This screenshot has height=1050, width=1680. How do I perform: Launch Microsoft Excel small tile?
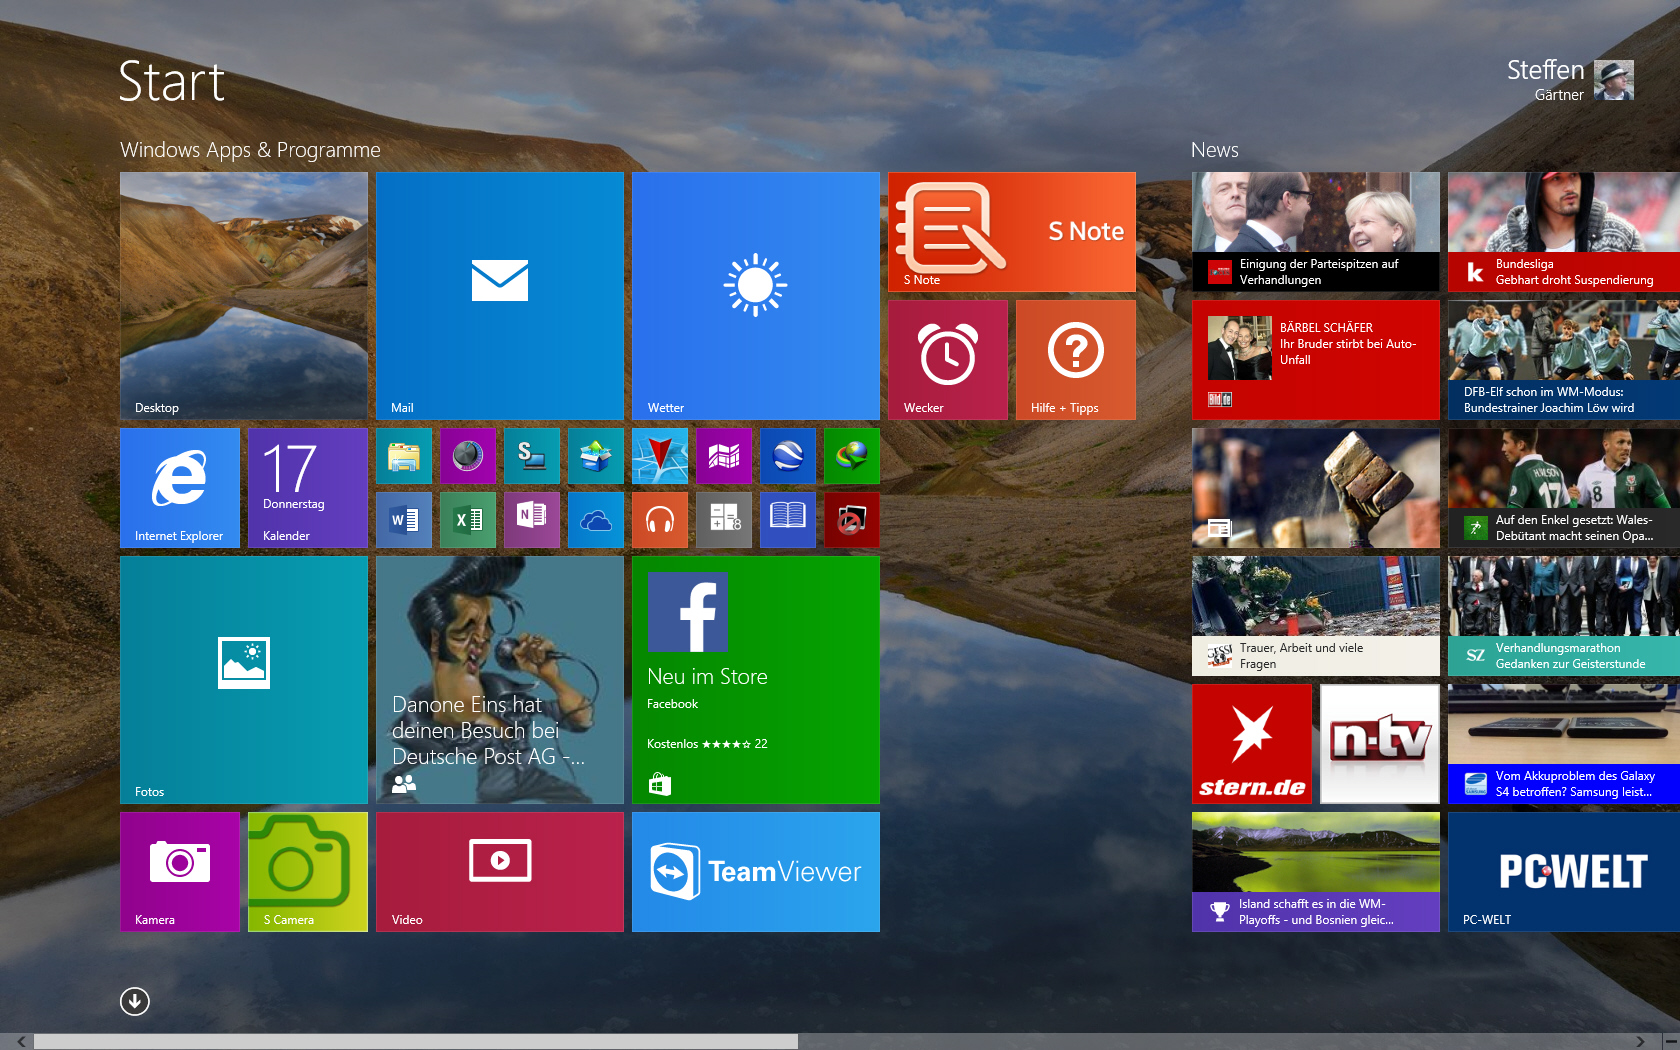pos(468,520)
